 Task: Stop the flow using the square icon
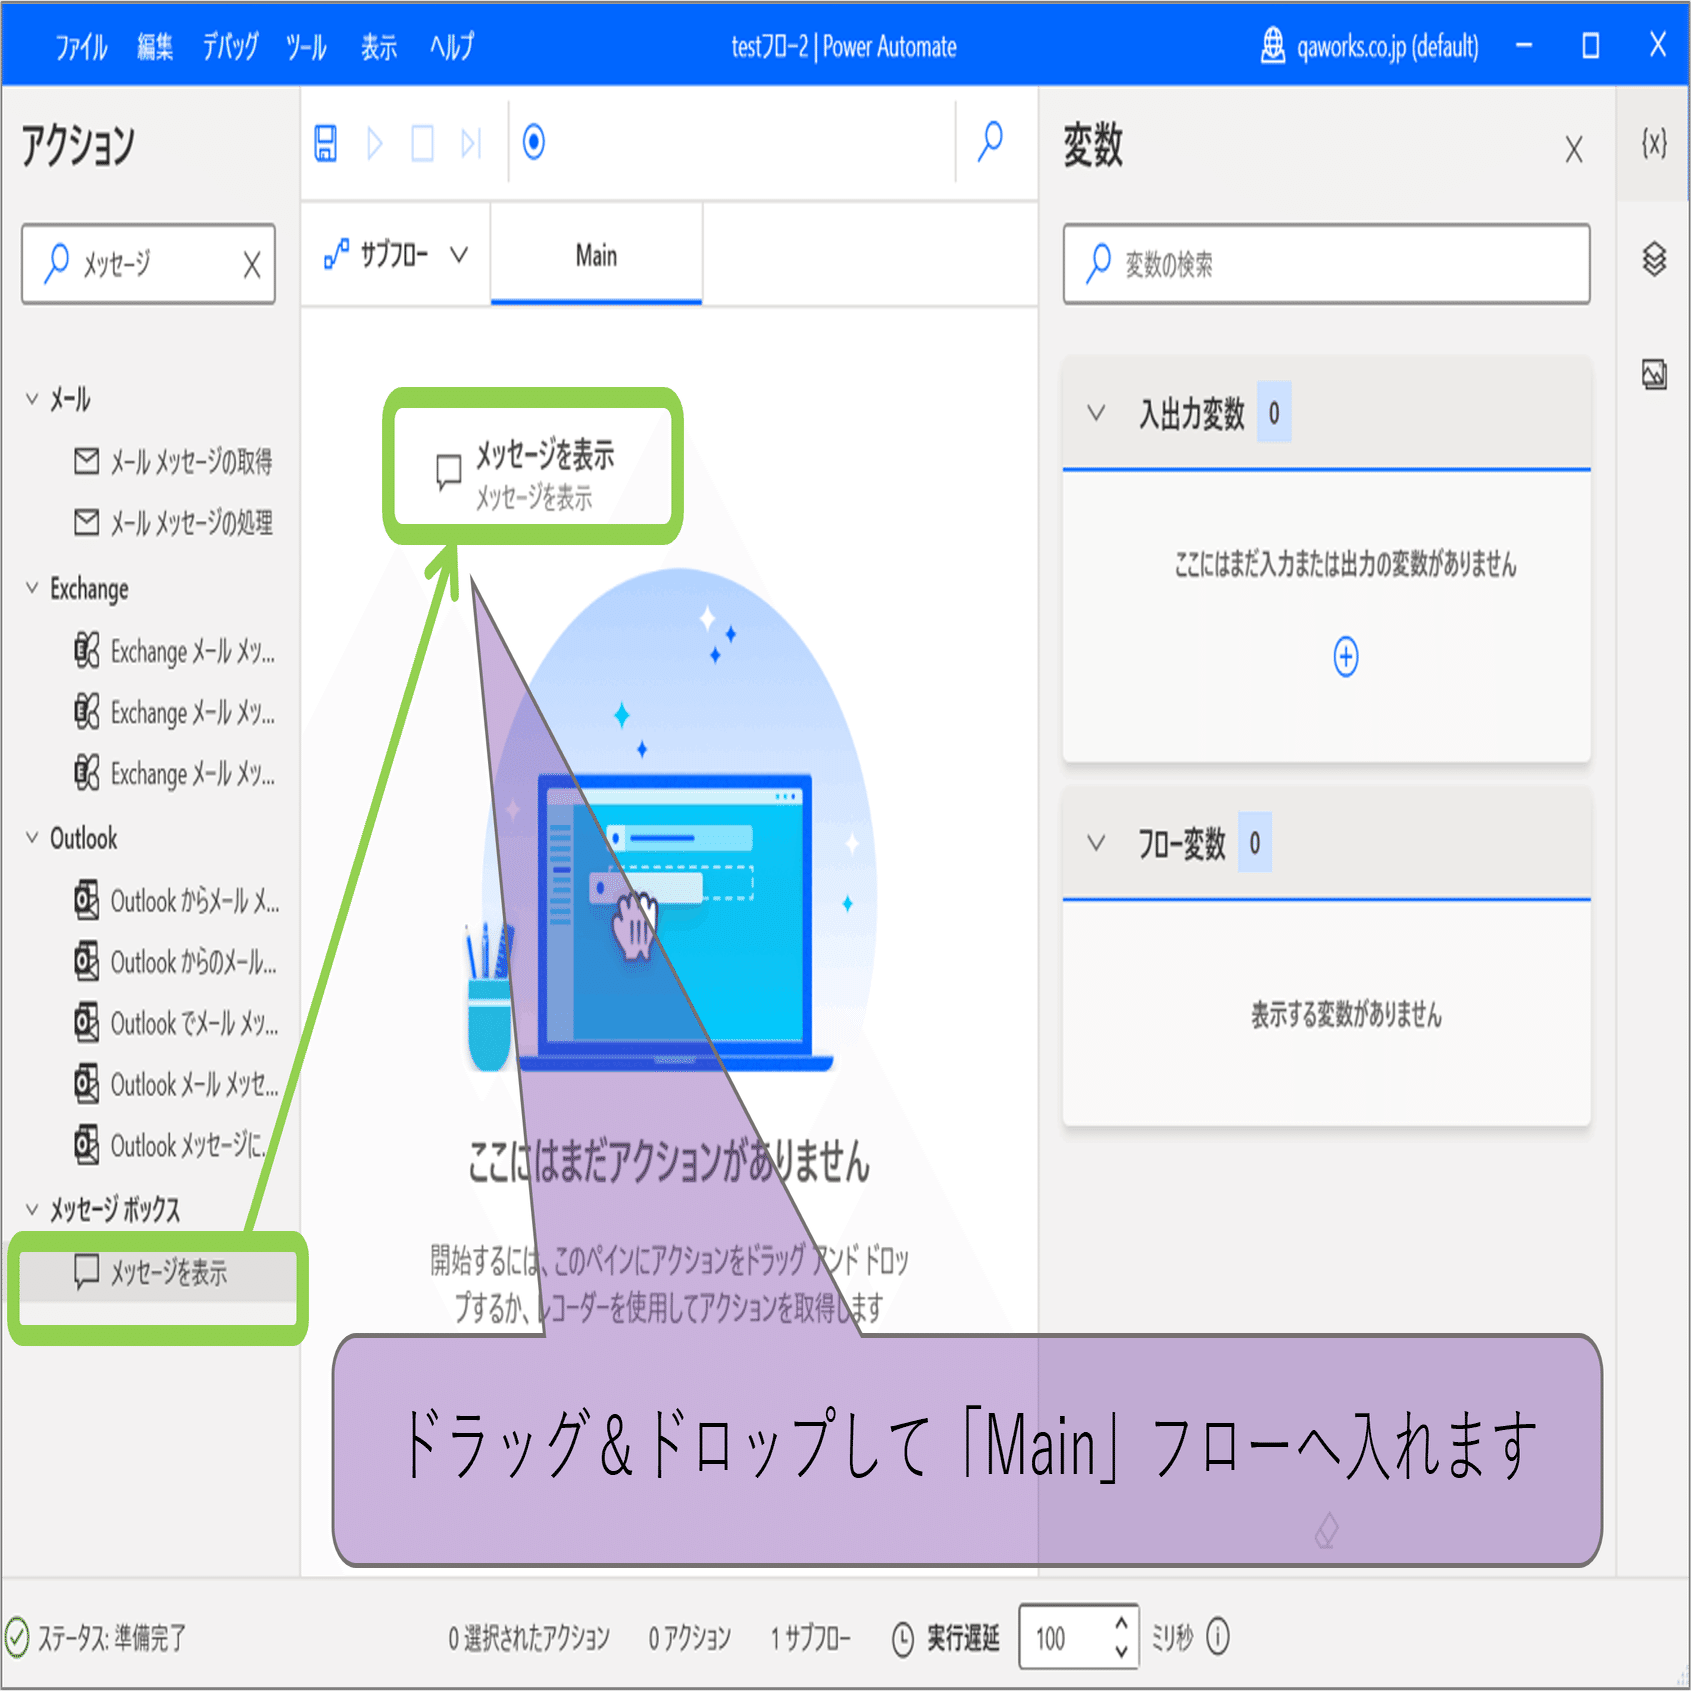[423, 143]
